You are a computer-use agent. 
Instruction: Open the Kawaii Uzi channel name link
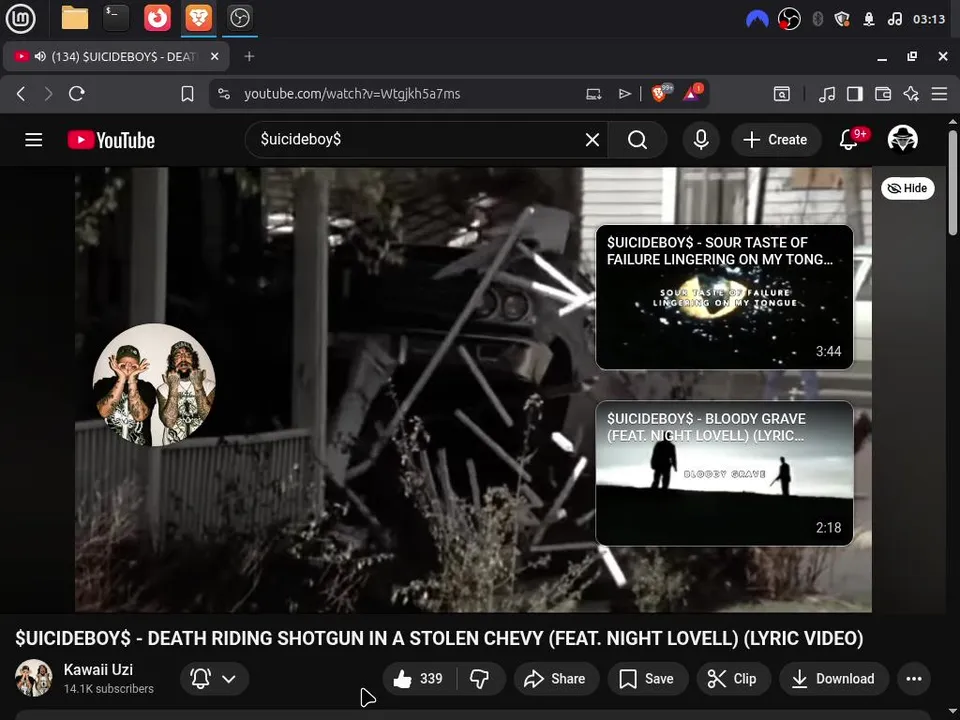click(98, 669)
